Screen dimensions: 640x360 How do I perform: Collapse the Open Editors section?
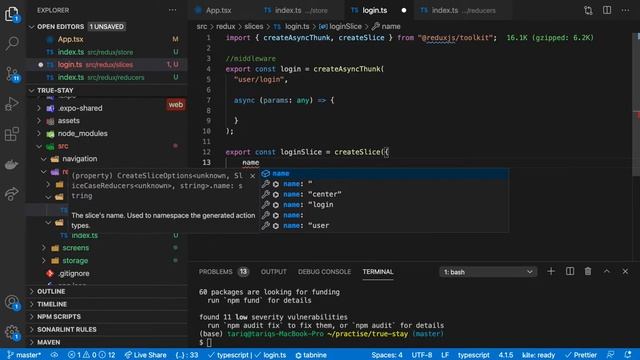(x=106, y=27)
